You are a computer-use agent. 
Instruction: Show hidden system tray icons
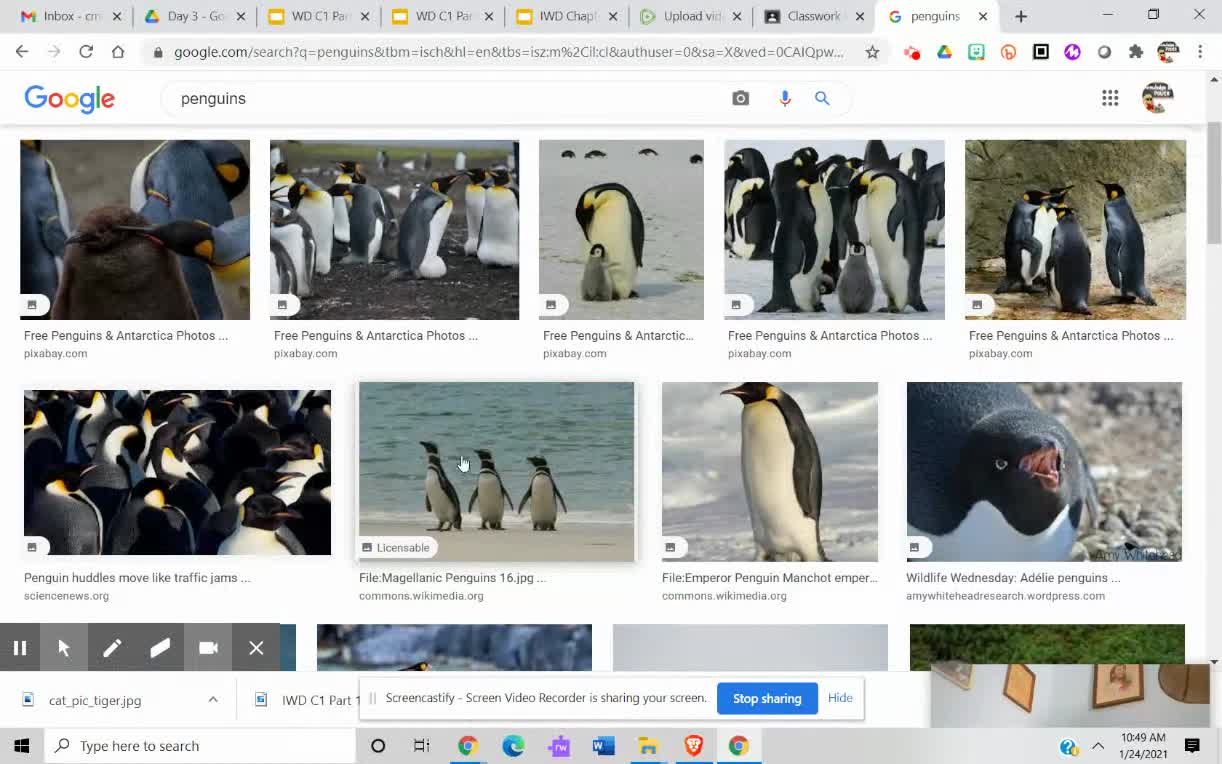click(x=1098, y=746)
